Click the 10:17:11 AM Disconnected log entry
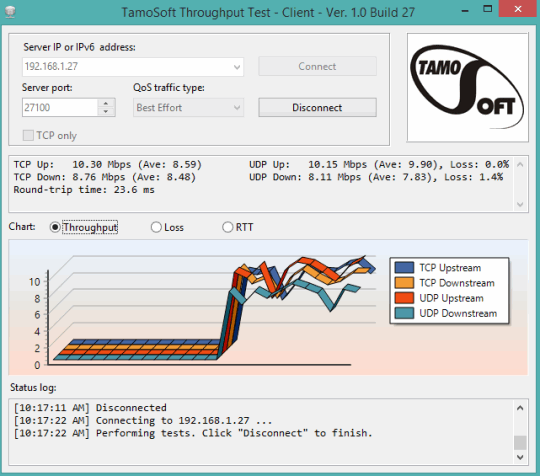Viewport: 540px width, 476px height. click(x=90, y=408)
